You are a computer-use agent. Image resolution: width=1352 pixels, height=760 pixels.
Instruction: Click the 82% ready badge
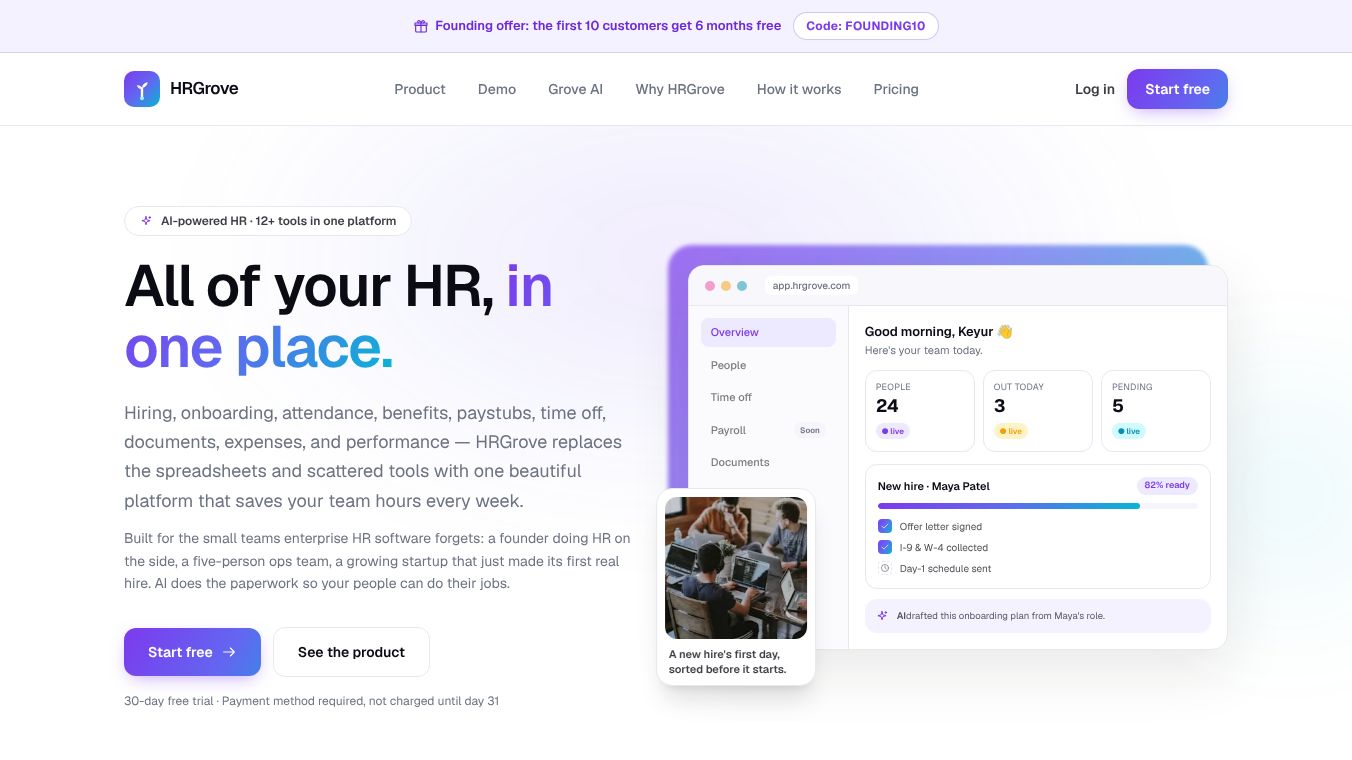pyautogui.click(x=1167, y=485)
